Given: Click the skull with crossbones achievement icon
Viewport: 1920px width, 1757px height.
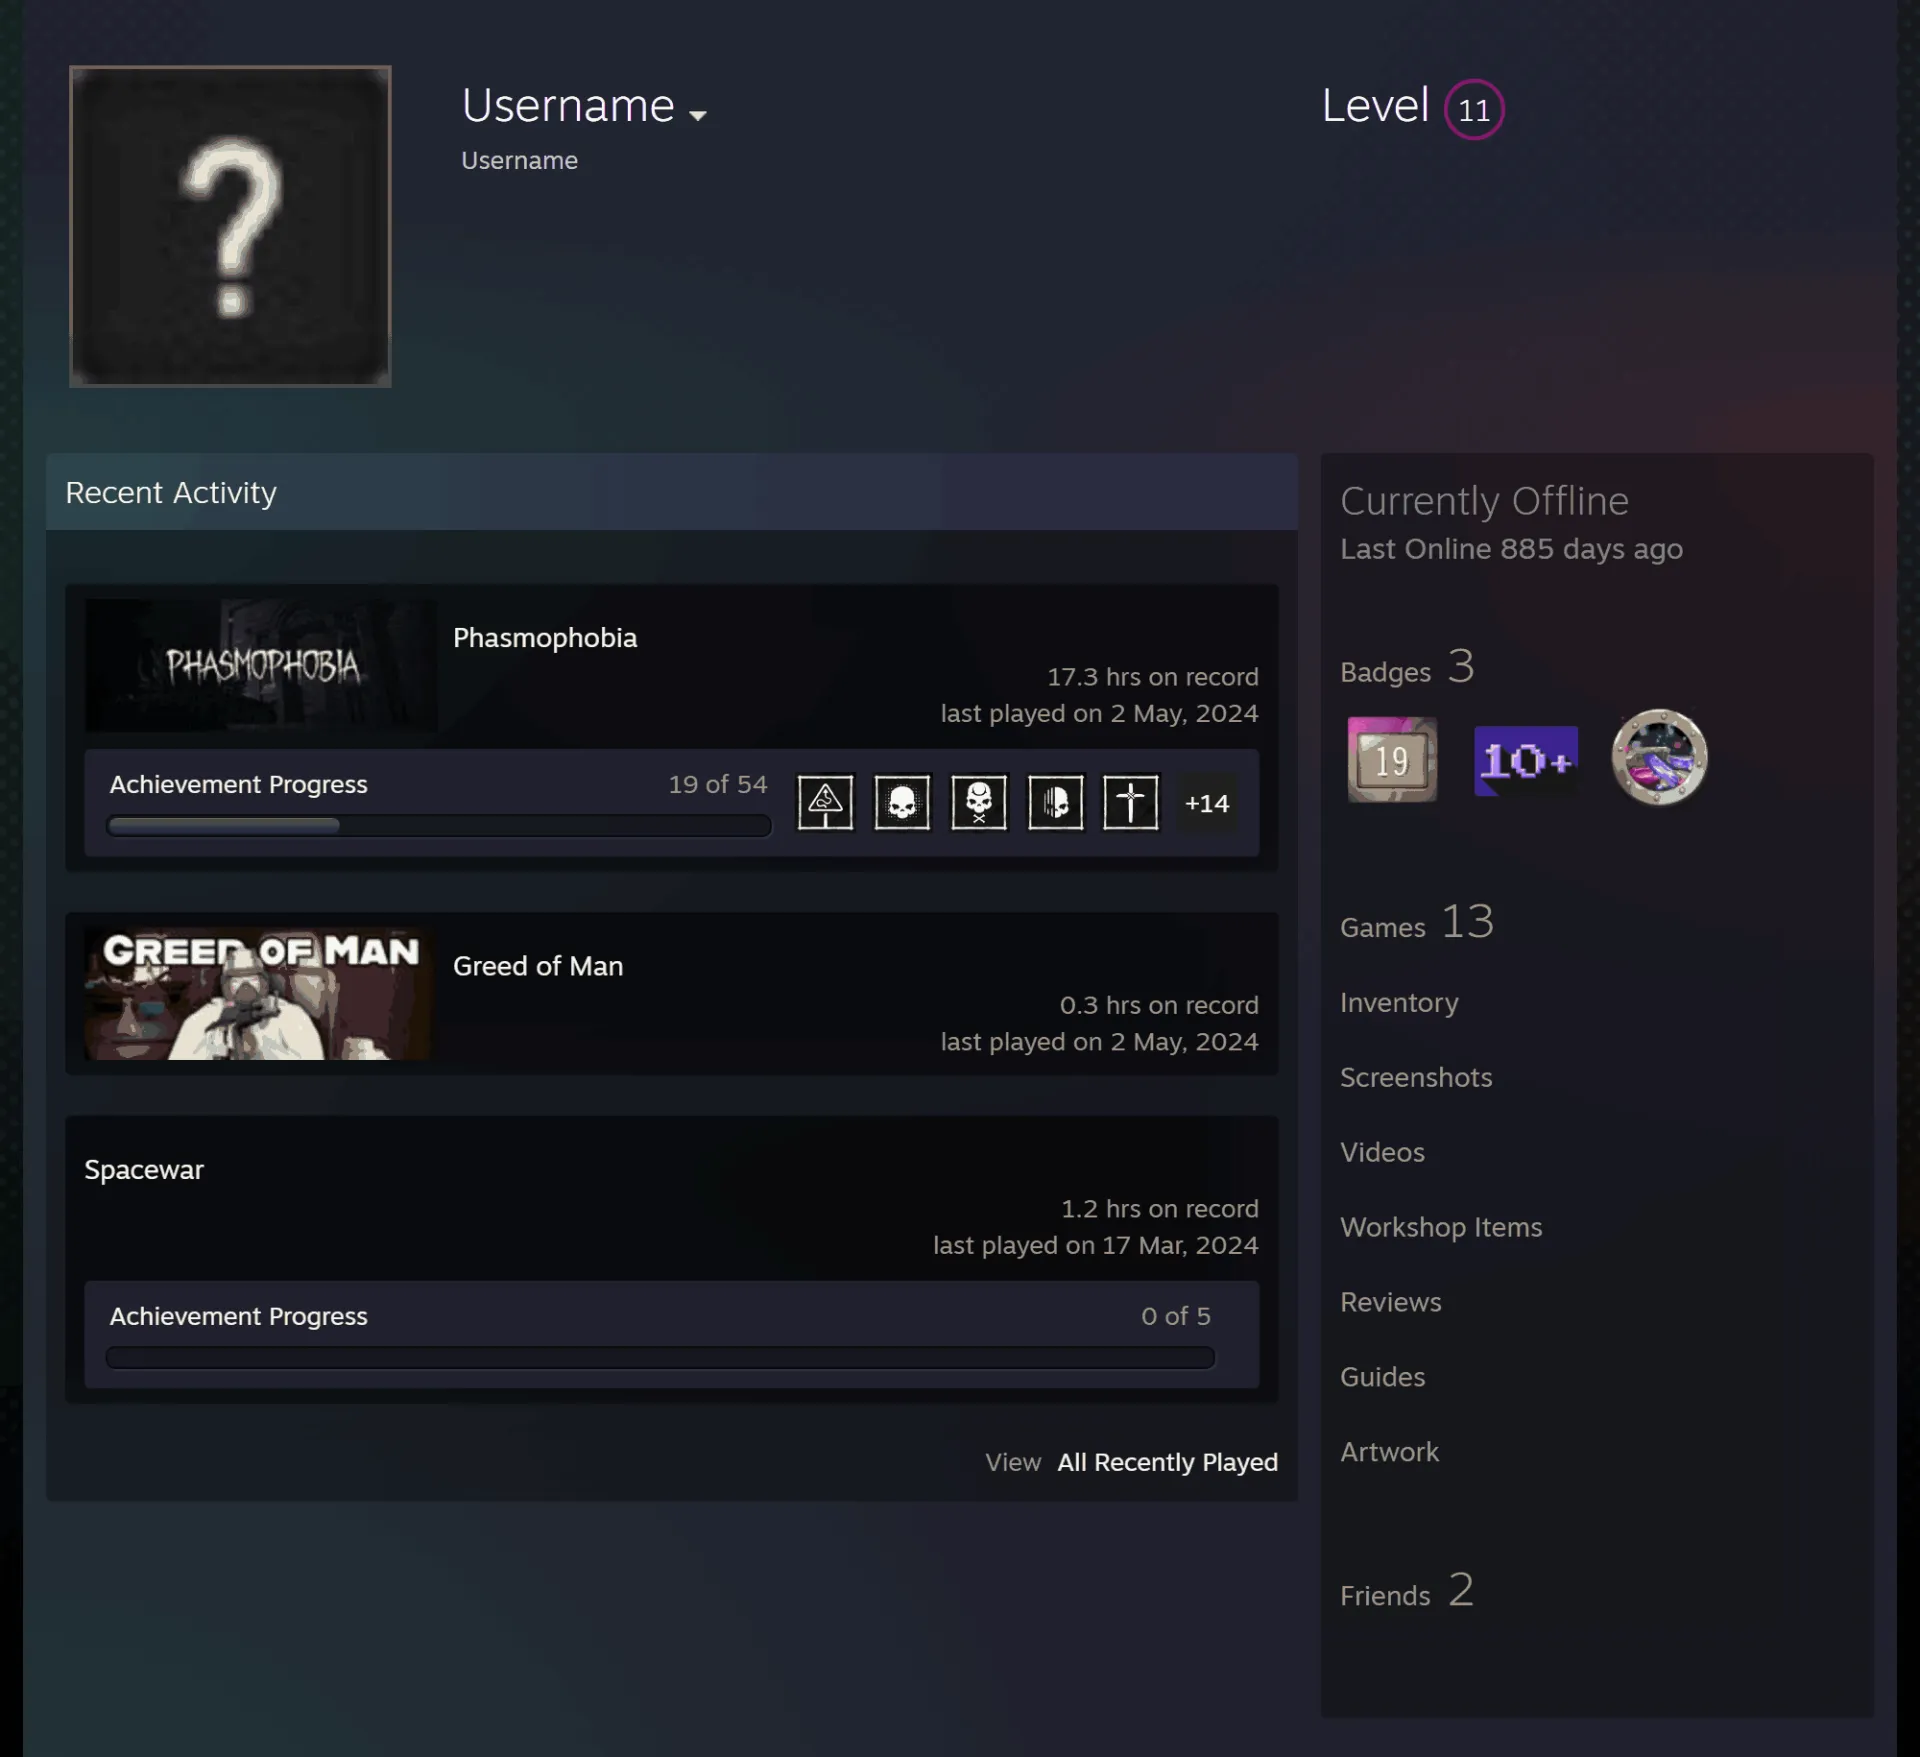Looking at the screenshot, I should pos(979,803).
